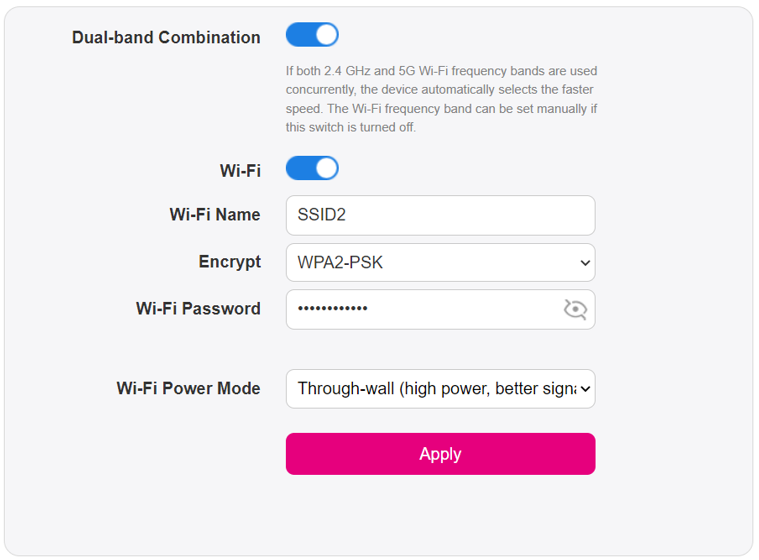The width and height of the screenshot is (759, 560).
Task: Click the SSID2 text in name box
Action: click(x=321, y=214)
